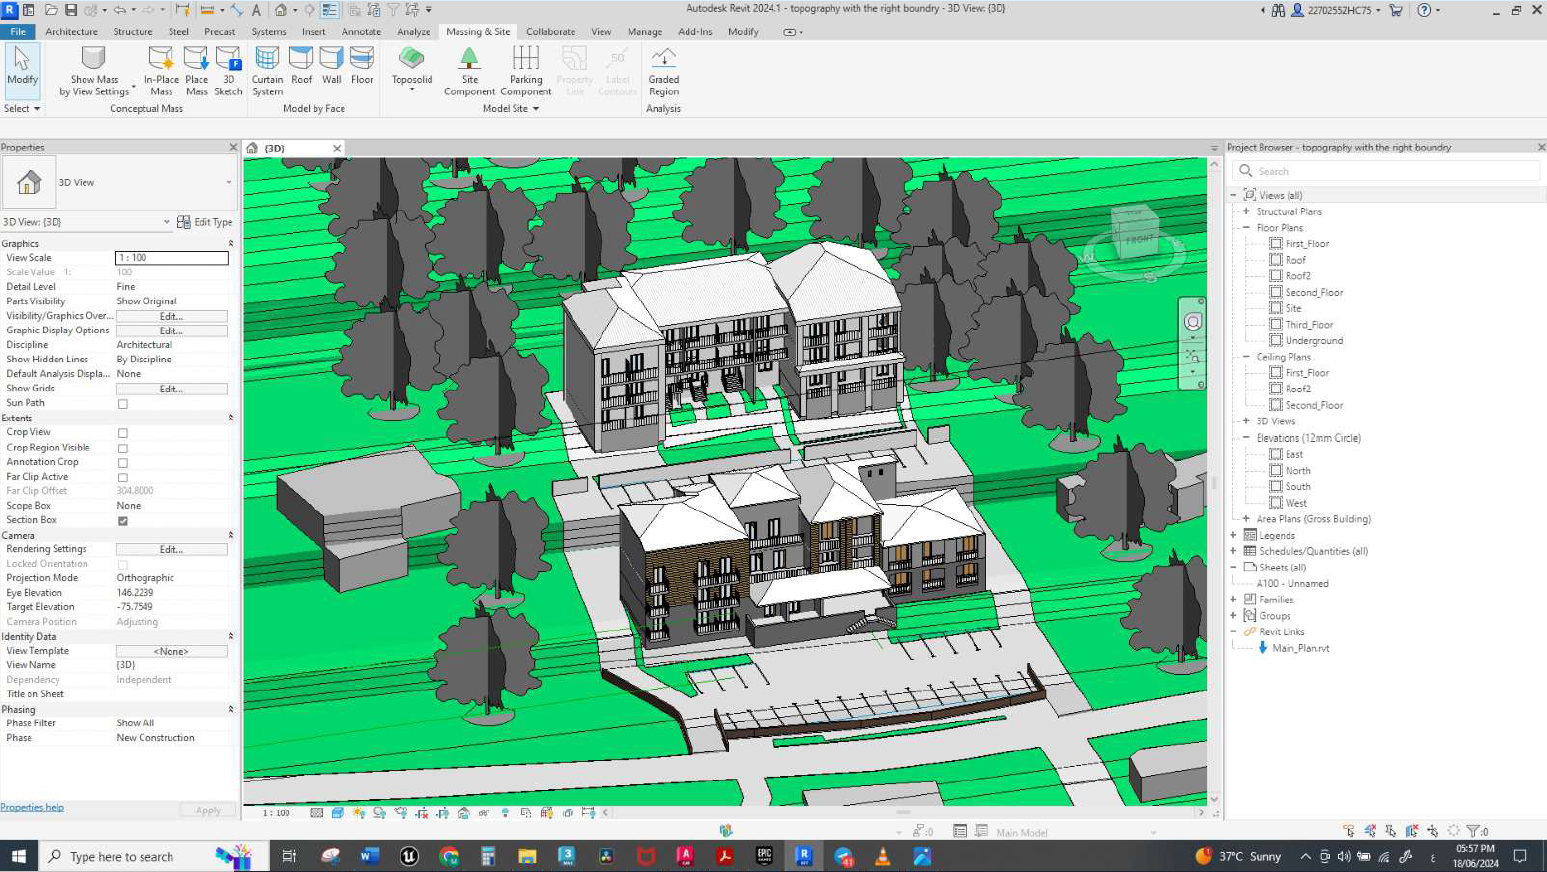Open the Windows Start menu
The image size is (1547, 872).
[18, 856]
